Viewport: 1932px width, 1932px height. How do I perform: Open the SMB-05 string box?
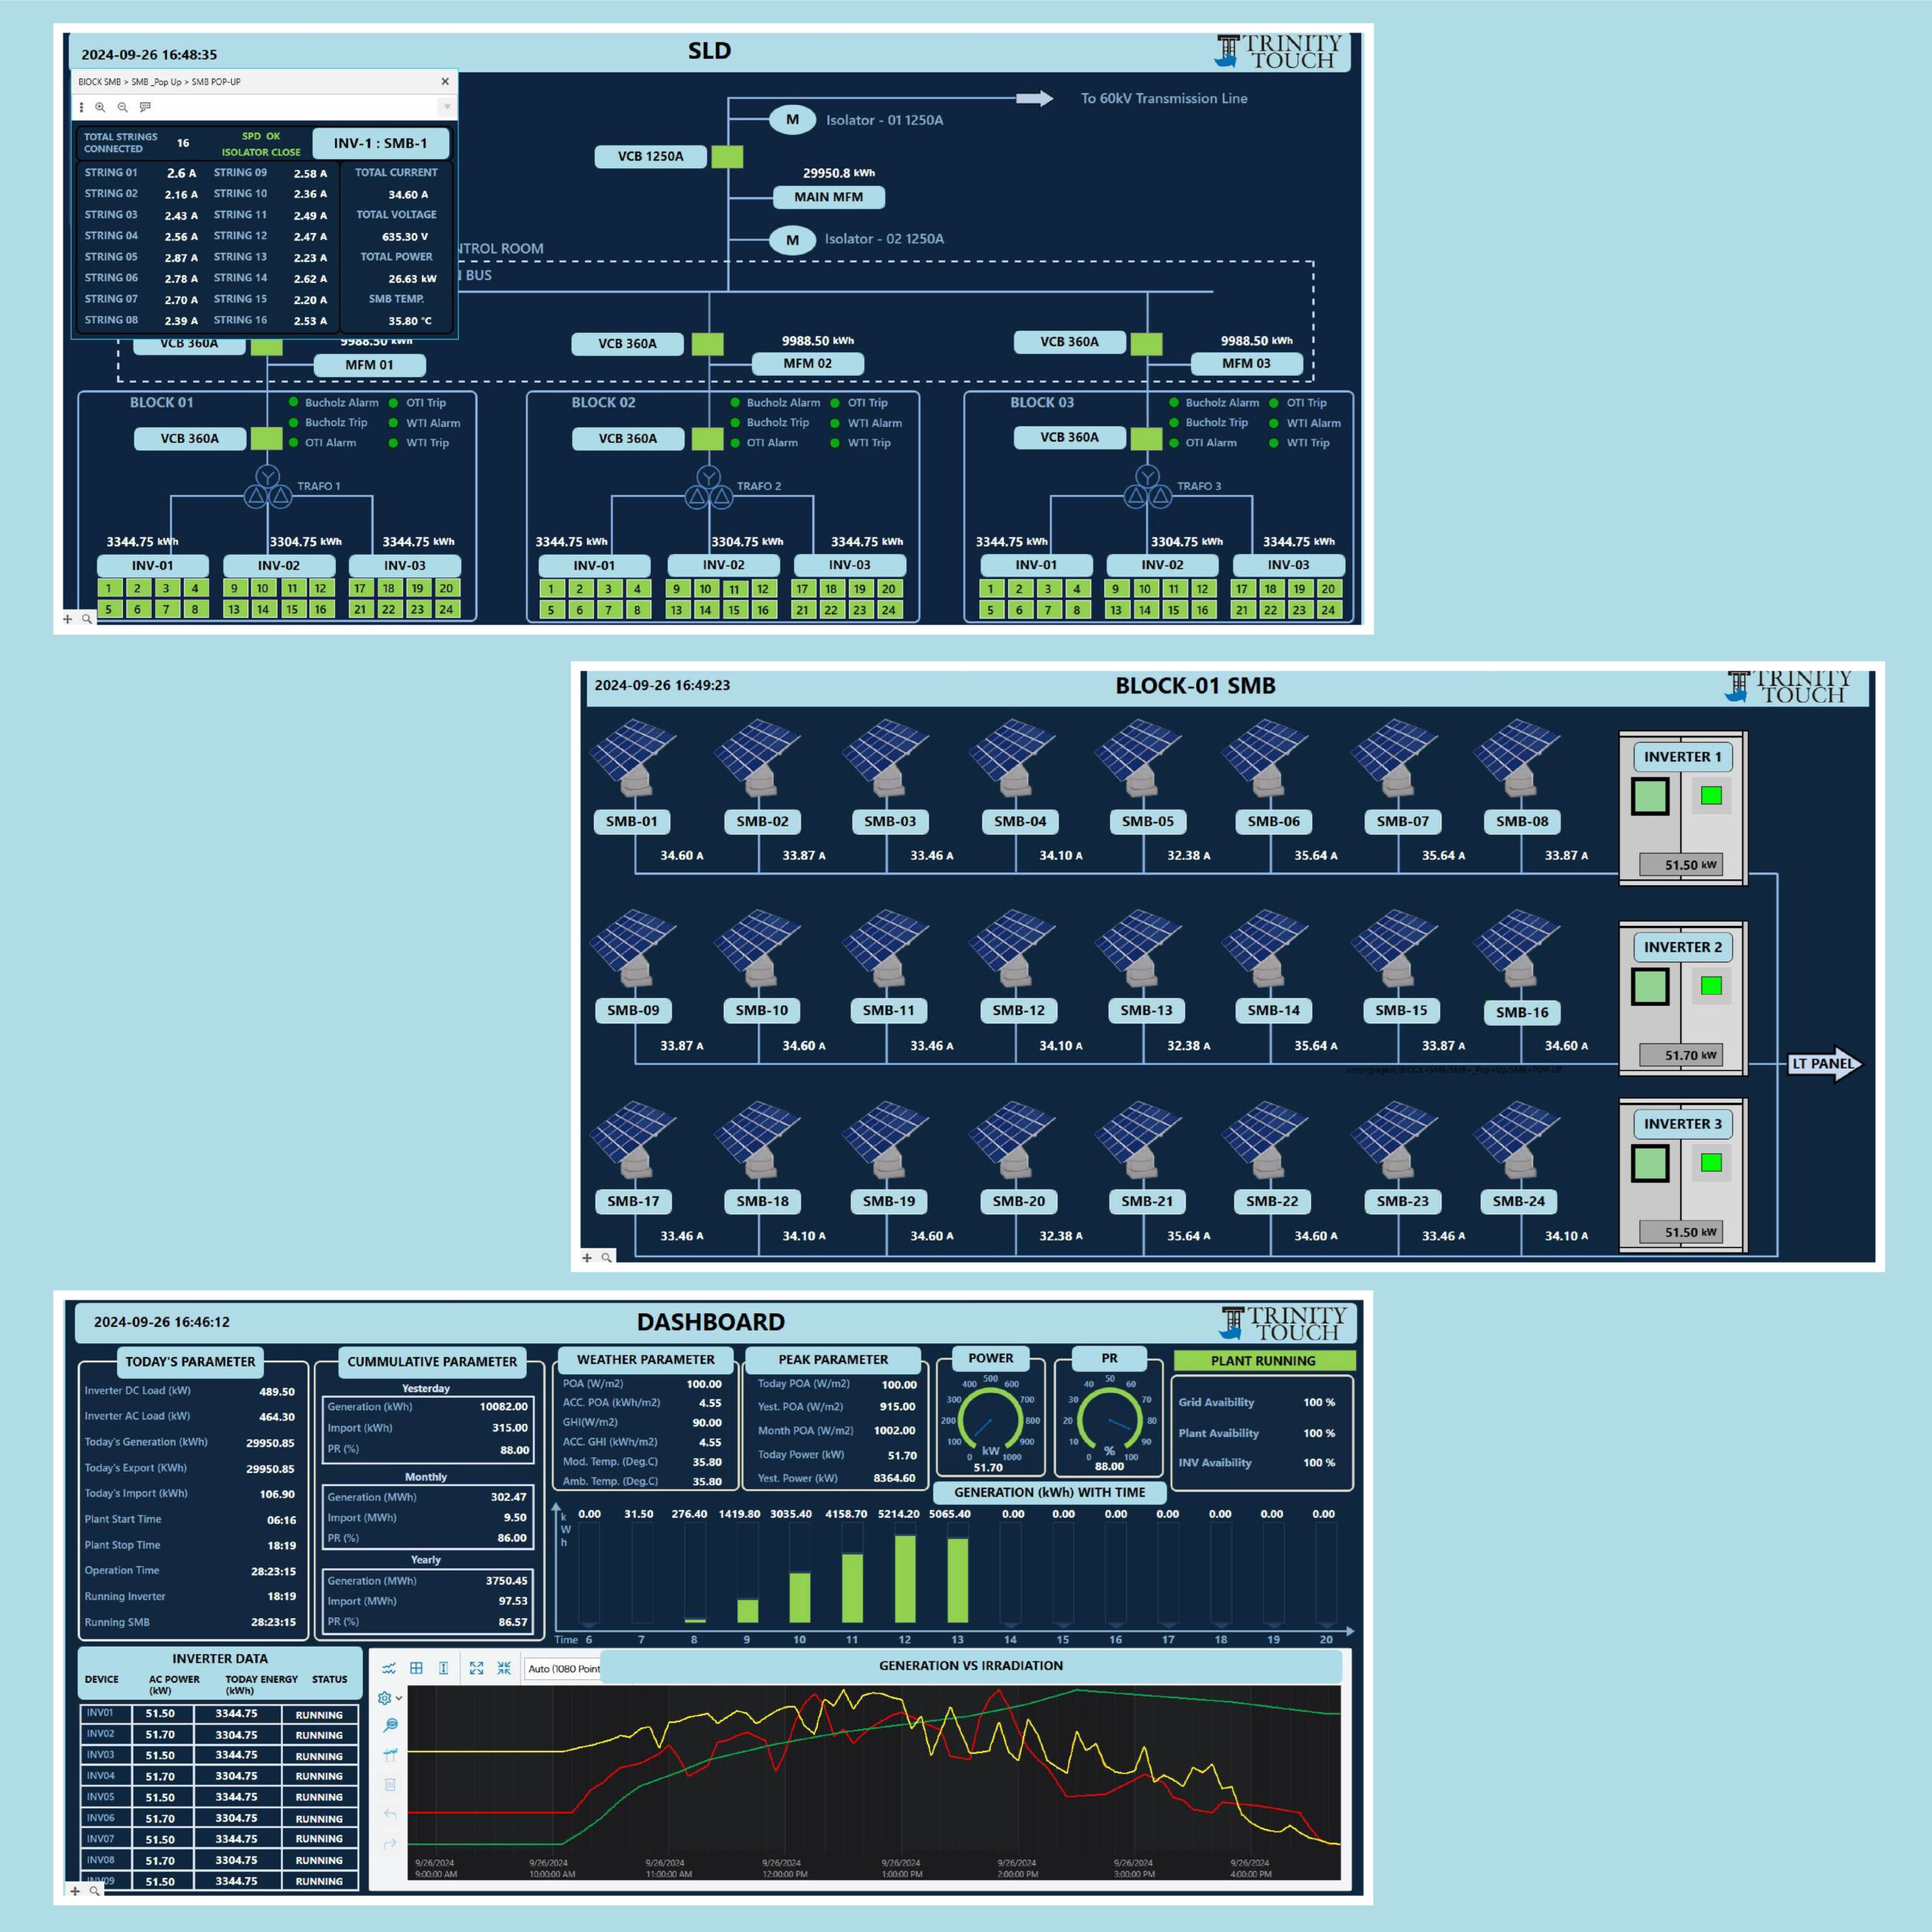point(1147,821)
